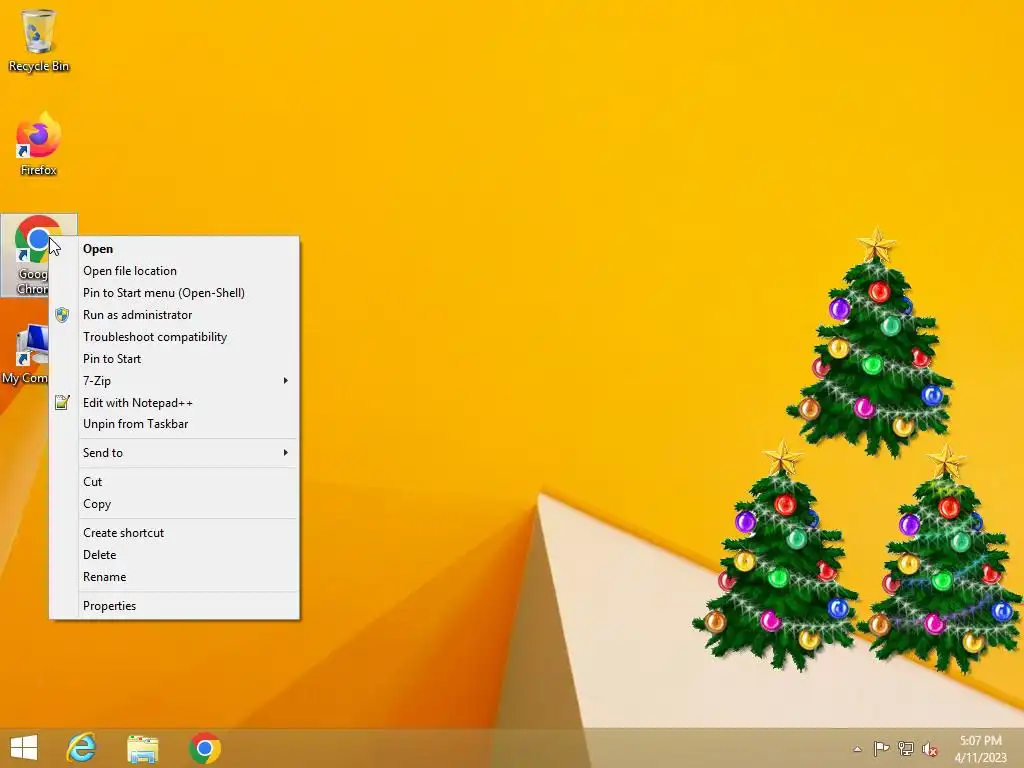The image size is (1024, 768).
Task: Select the My Computer desktop icon
Action: point(25,355)
